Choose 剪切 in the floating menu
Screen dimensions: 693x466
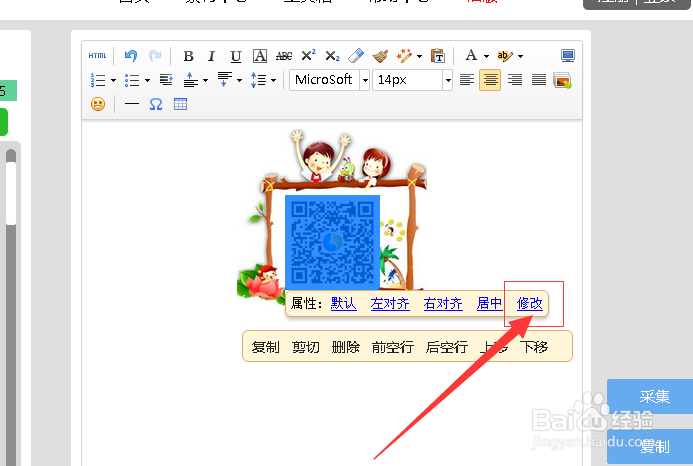point(305,347)
